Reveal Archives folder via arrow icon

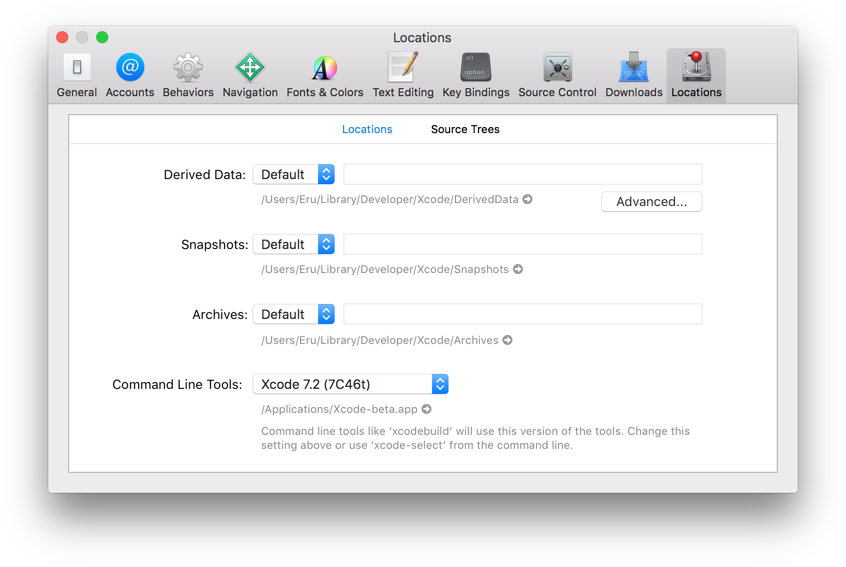pos(508,340)
